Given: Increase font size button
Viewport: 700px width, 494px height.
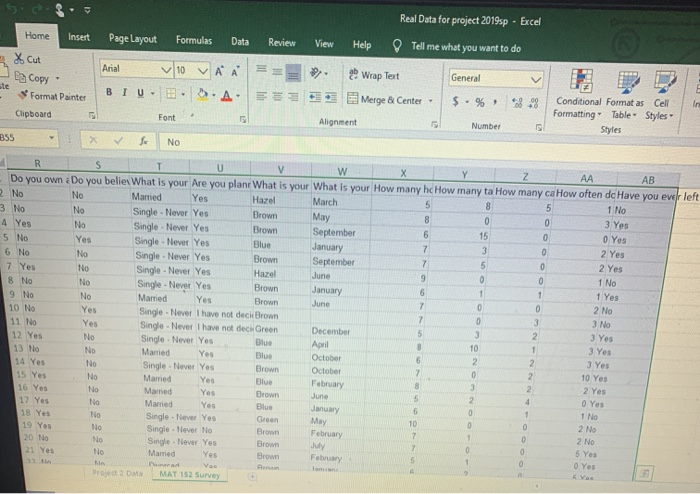Looking at the screenshot, I should tap(219, 71).
